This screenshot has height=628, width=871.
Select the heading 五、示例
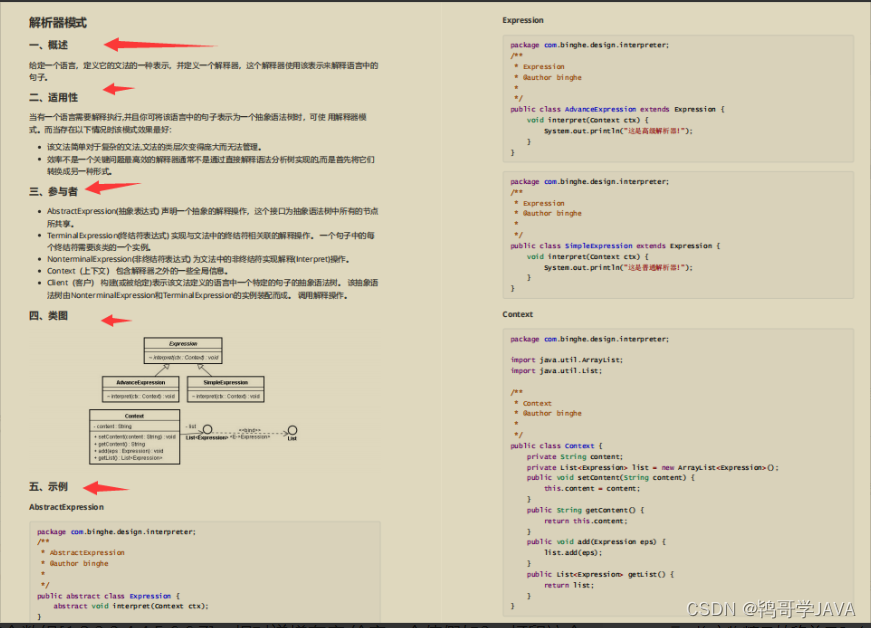pos(48,487)
